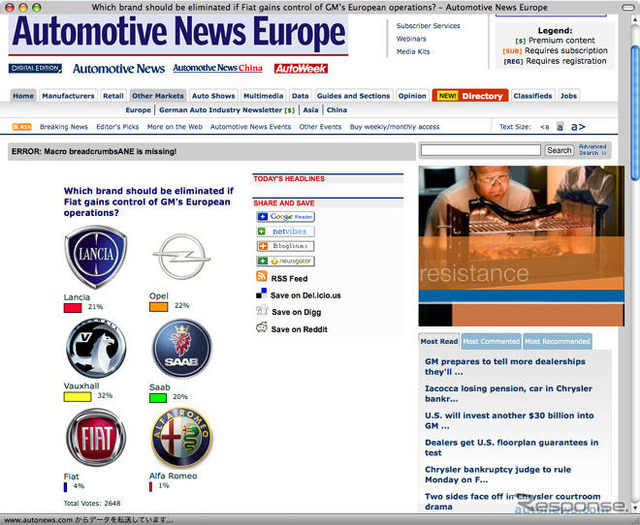Open the AutoWeek logo link

pyautogui.click(x=301, y=69)
